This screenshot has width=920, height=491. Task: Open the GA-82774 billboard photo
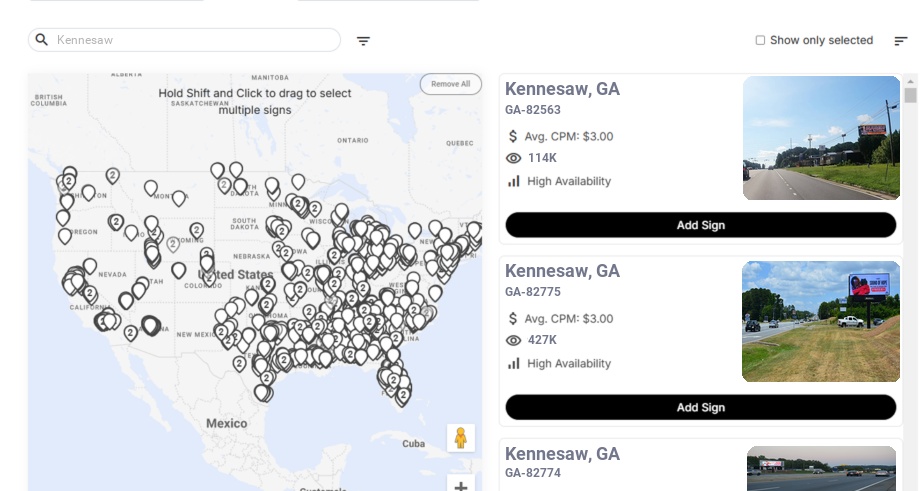pos(821,468)
